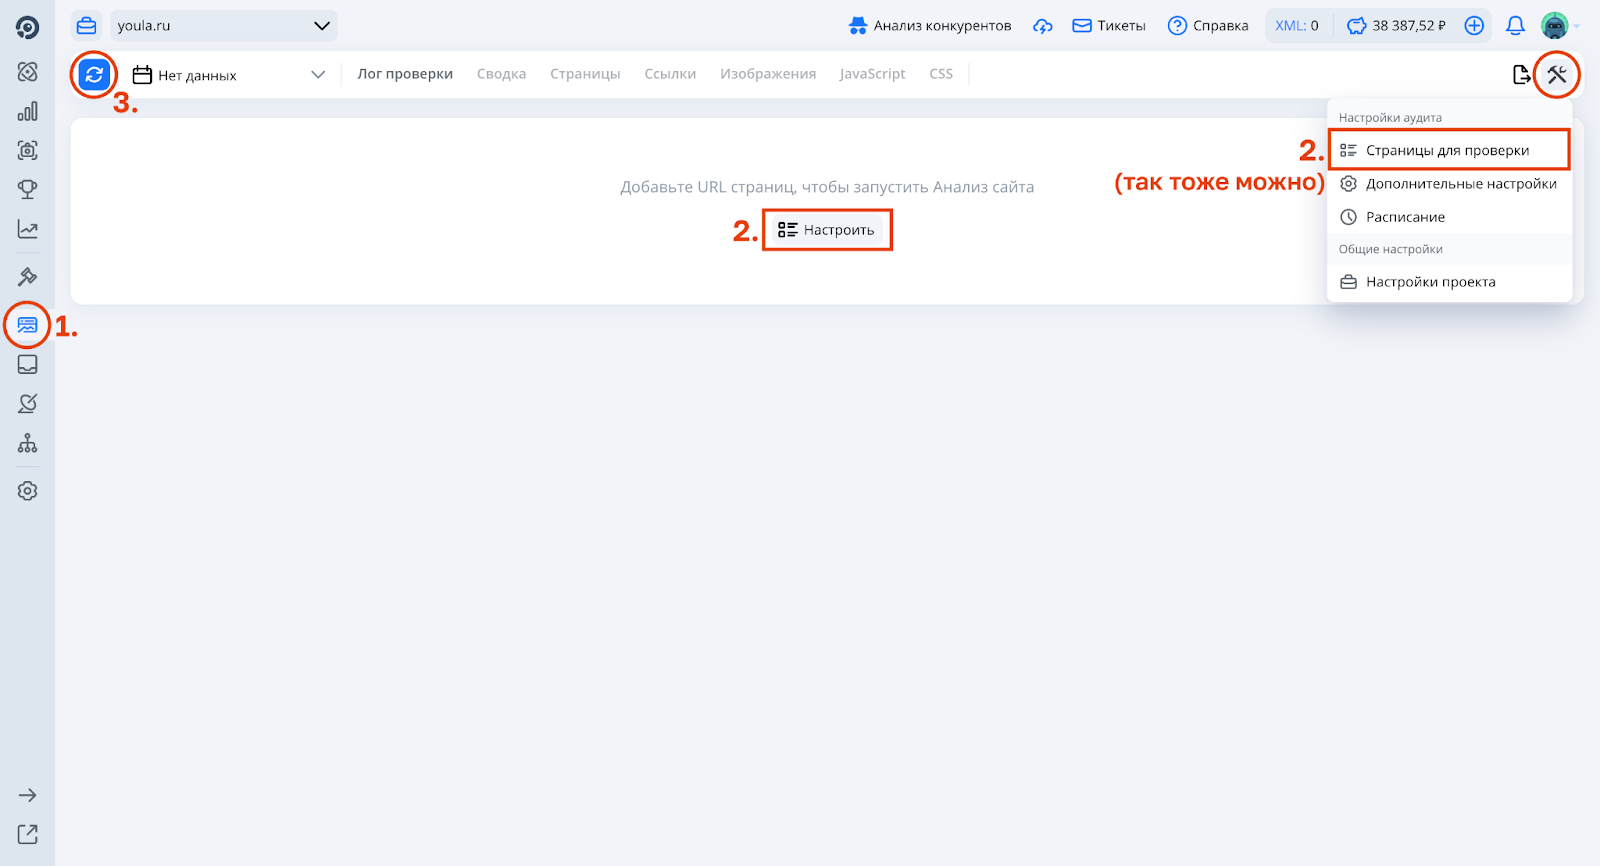Open the 'Нет данных' date dropdown
The image size is (1600, 866).
(229, 75)
